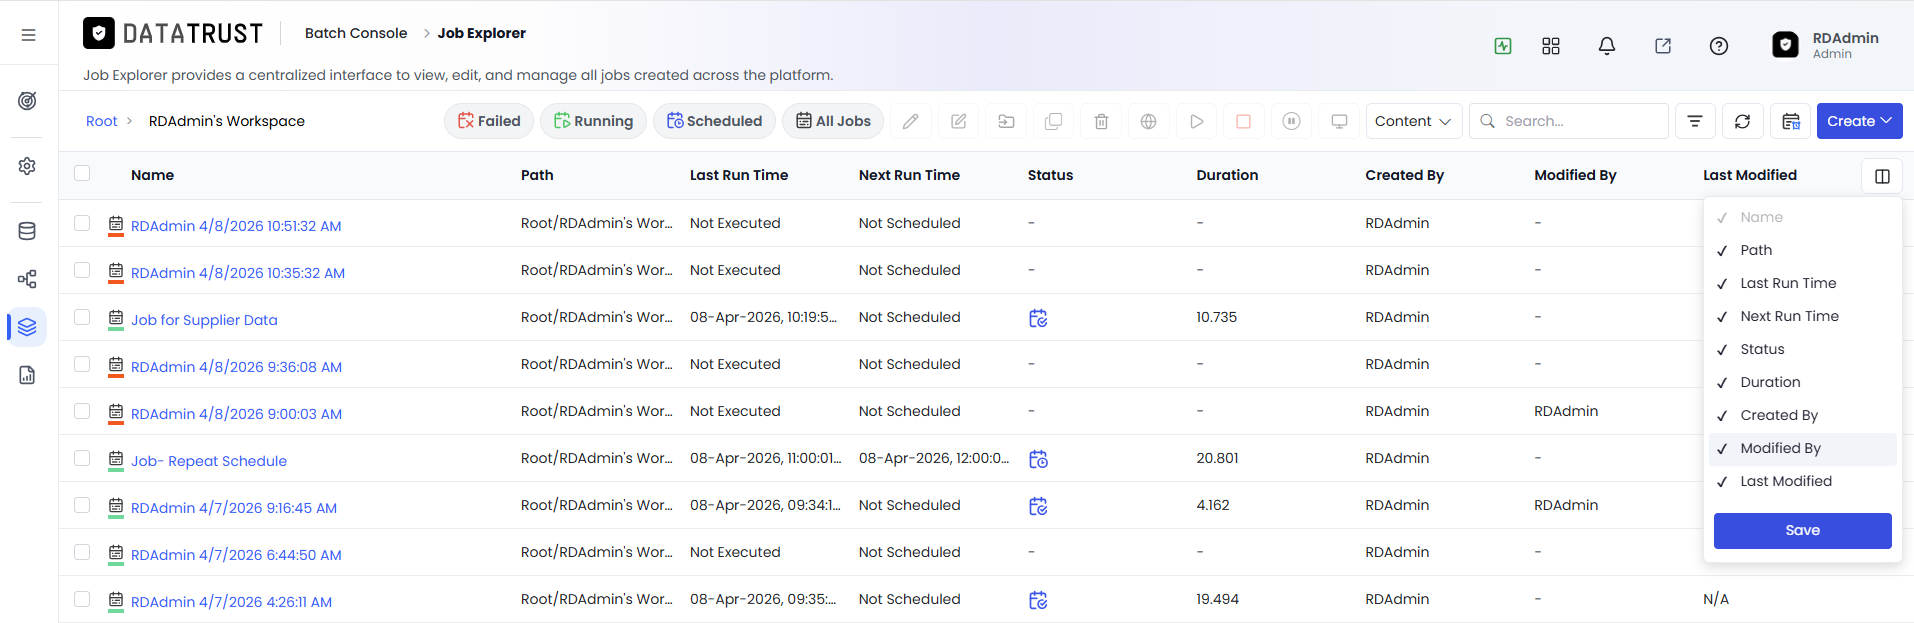Check the RDAdmin 4/7/2026 9:16:45 AM row checkbox
The image size is (1914, 623).
coord(82,505)
